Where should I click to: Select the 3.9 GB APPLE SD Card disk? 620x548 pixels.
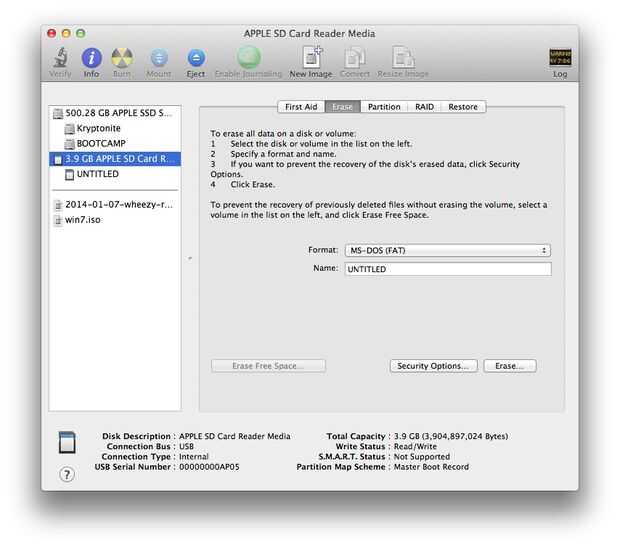click(115, 159)
